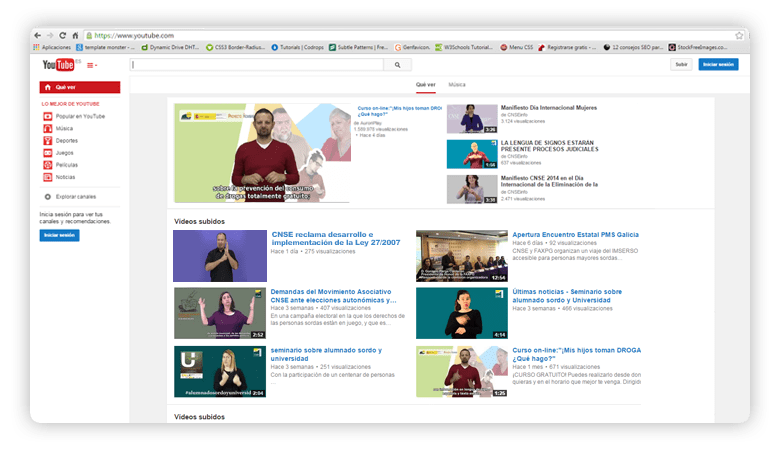The width and height of the screenshot is (780, 450).
Task: Open Noticias in the sidebar
Action: click(65, 177)
